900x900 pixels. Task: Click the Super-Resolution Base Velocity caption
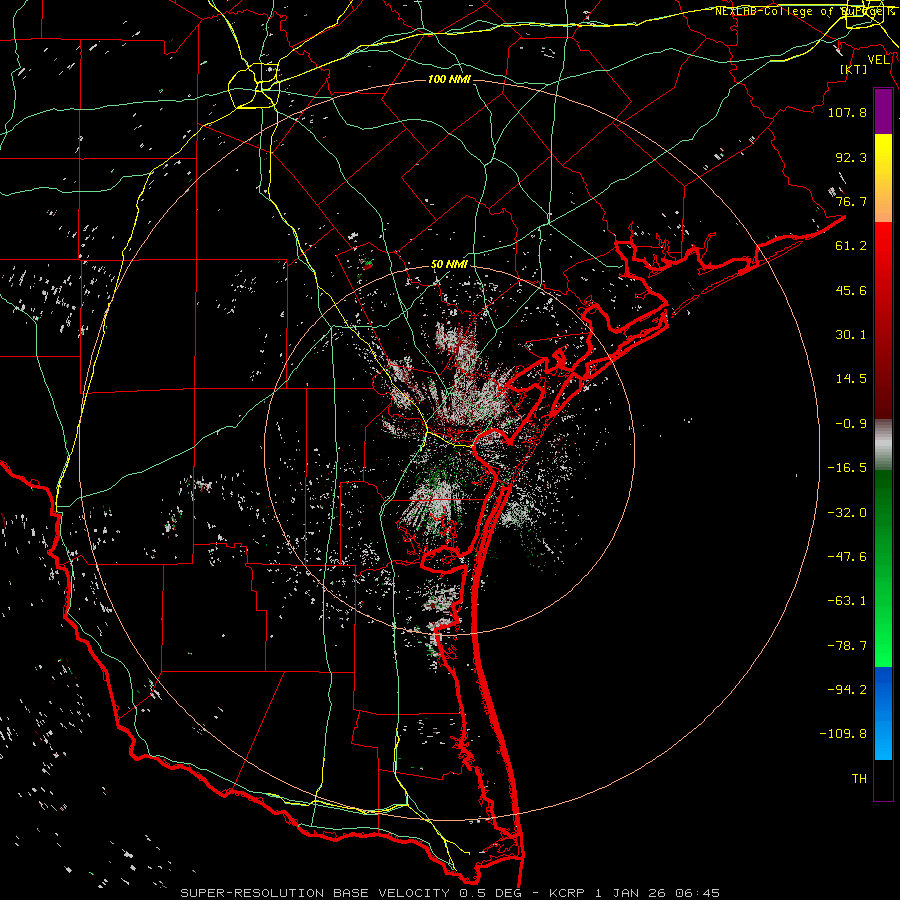pyautogui.click(x=450, y=893)
